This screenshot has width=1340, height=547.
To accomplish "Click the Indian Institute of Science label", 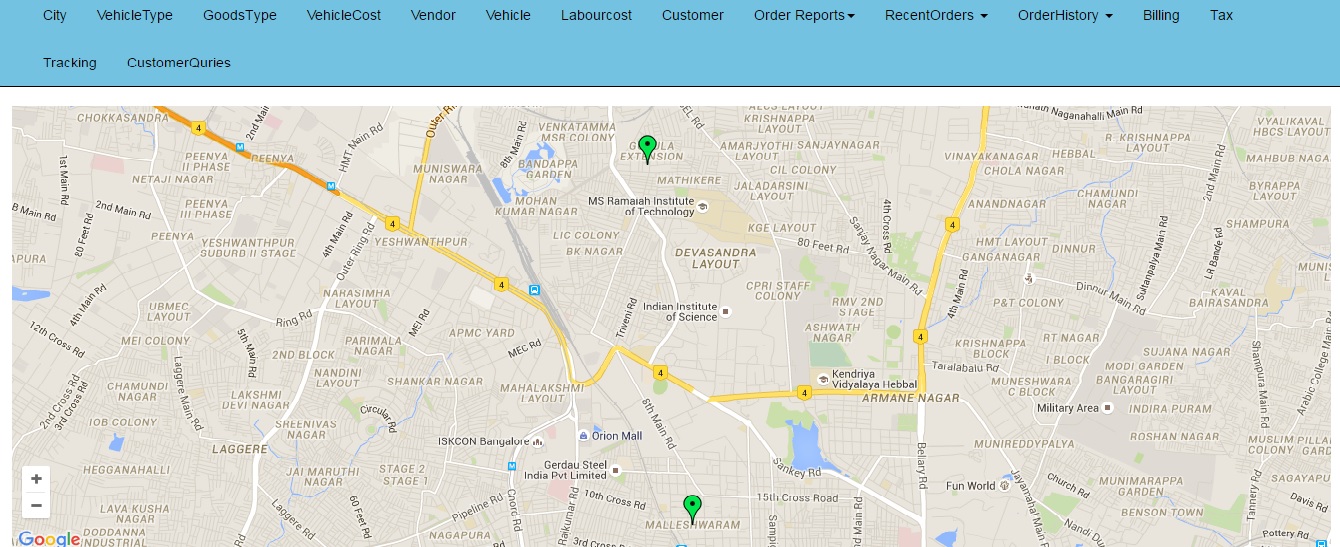I will (x=681, y=312).
